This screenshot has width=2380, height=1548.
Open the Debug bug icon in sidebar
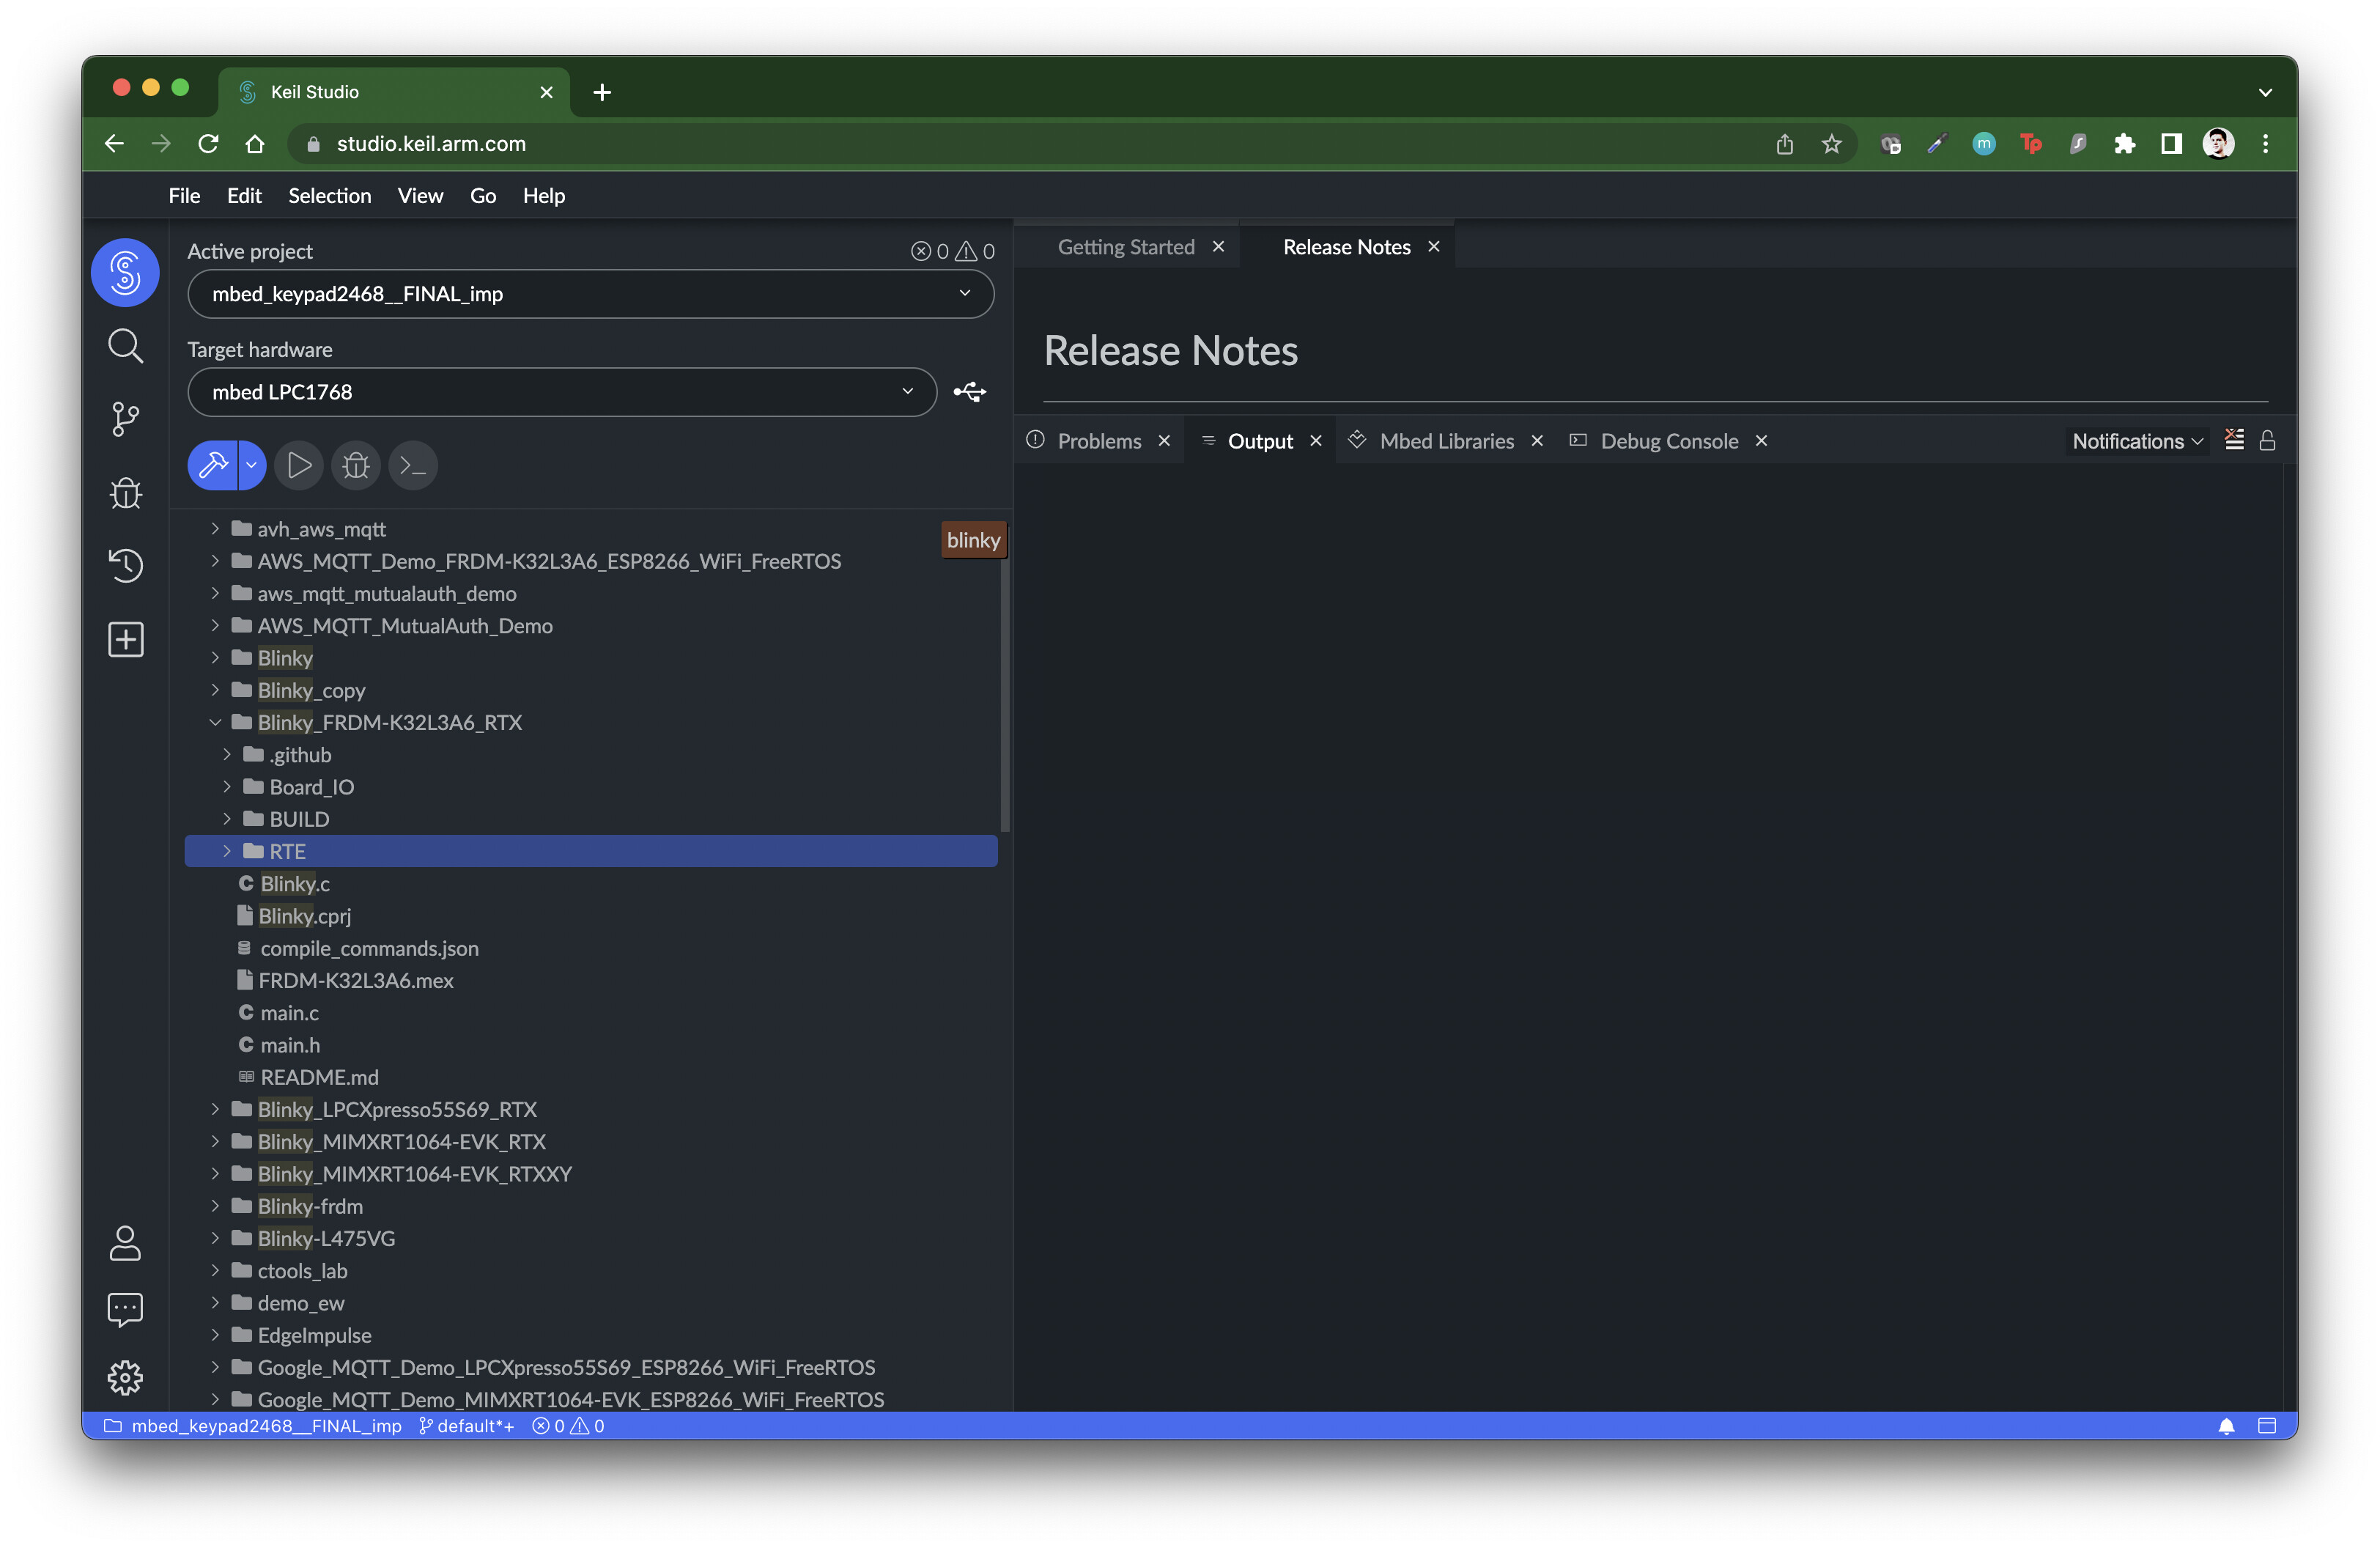click(x=125, y=492)
